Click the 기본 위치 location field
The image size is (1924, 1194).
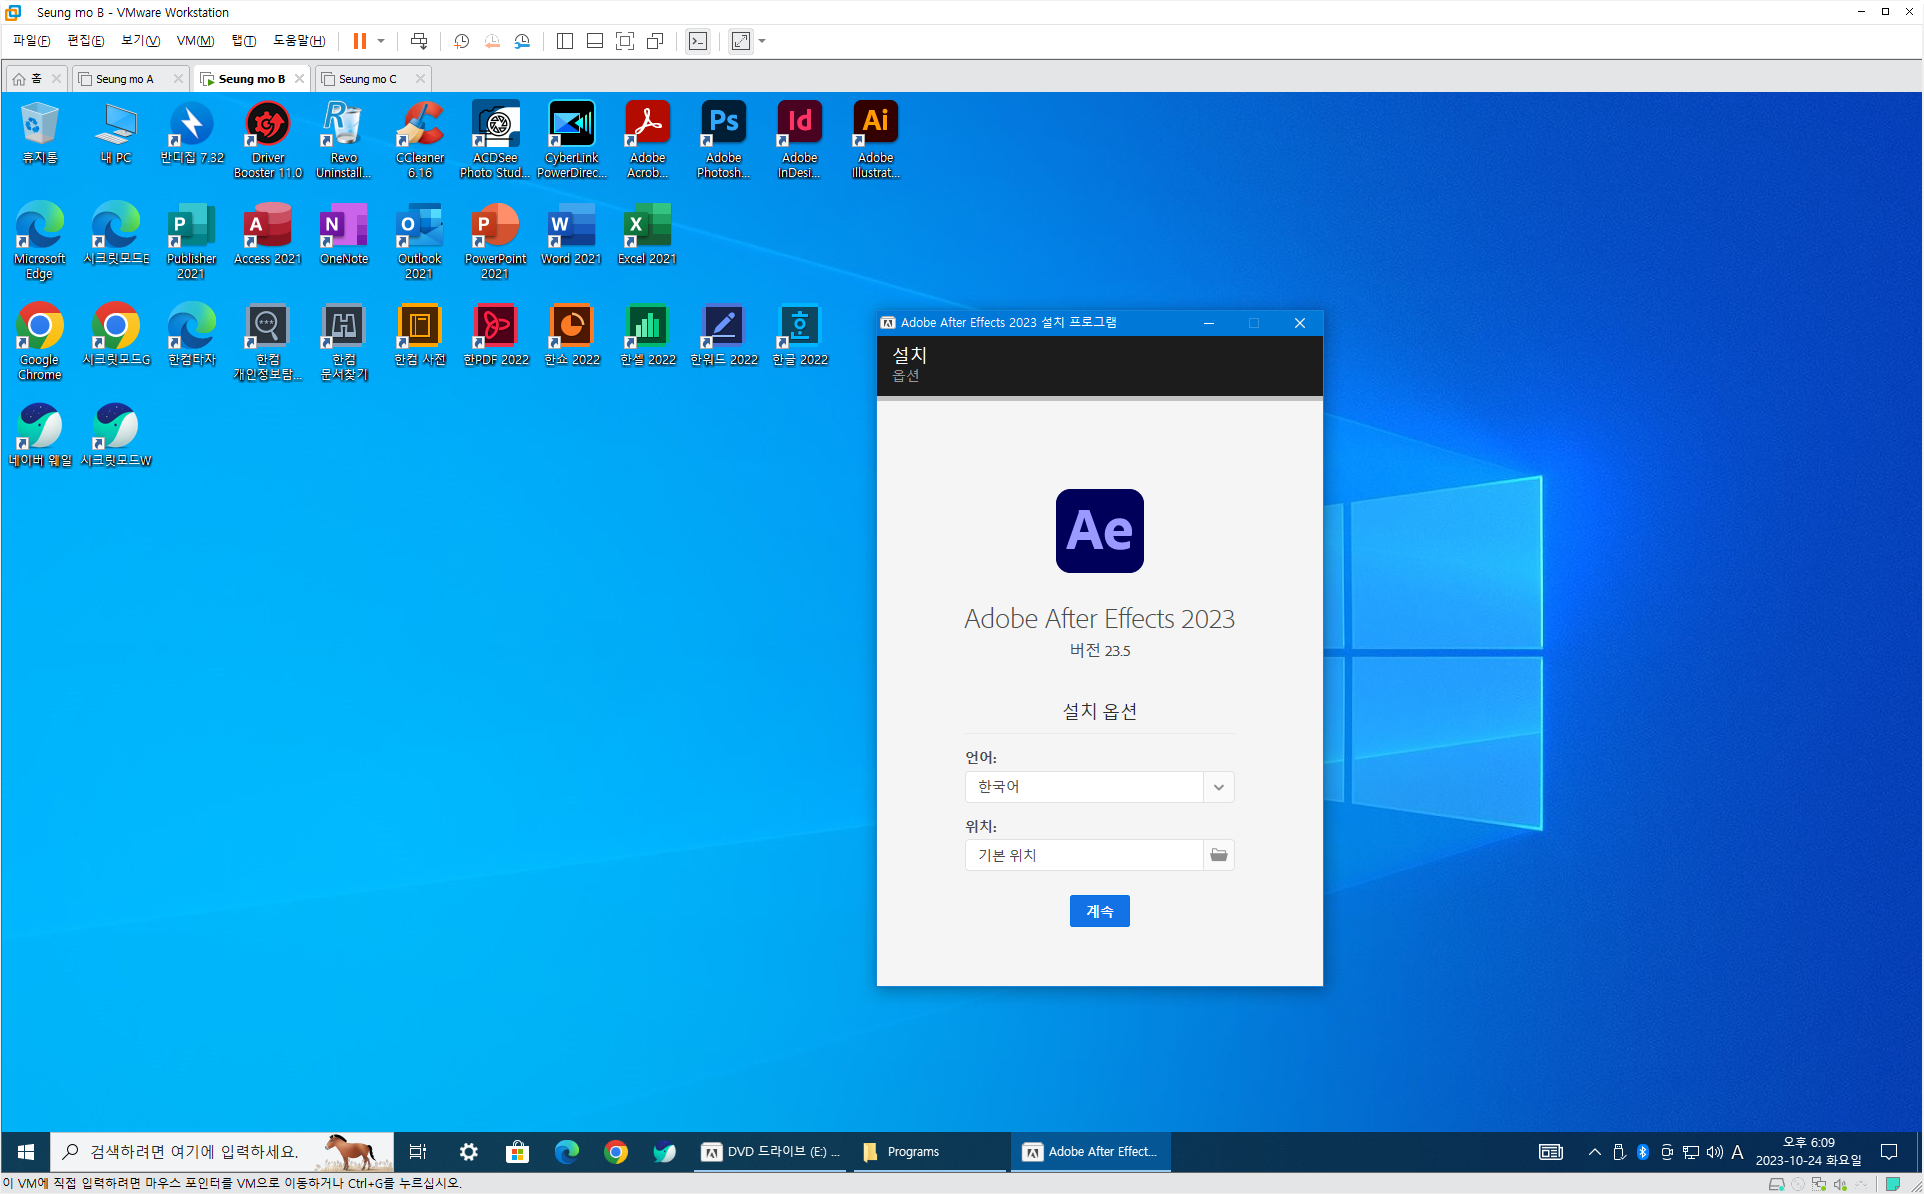pyautogui.click(x=1083, y=855)
